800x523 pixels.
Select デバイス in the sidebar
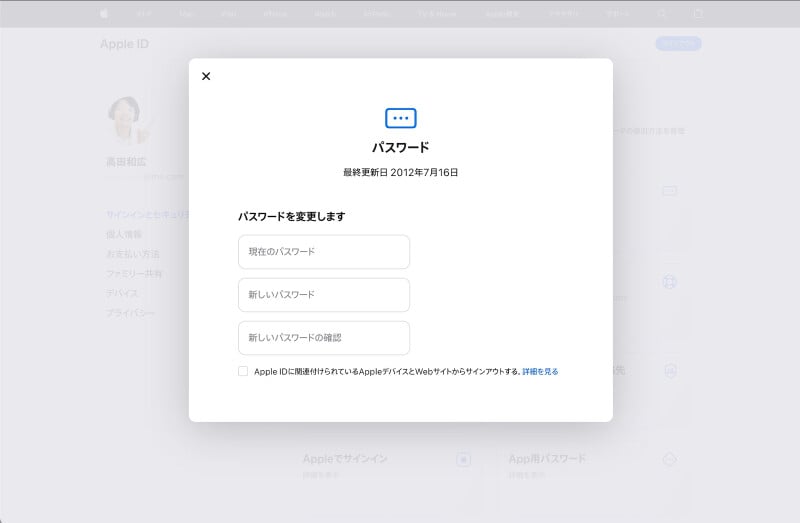[x=121, y=293]
